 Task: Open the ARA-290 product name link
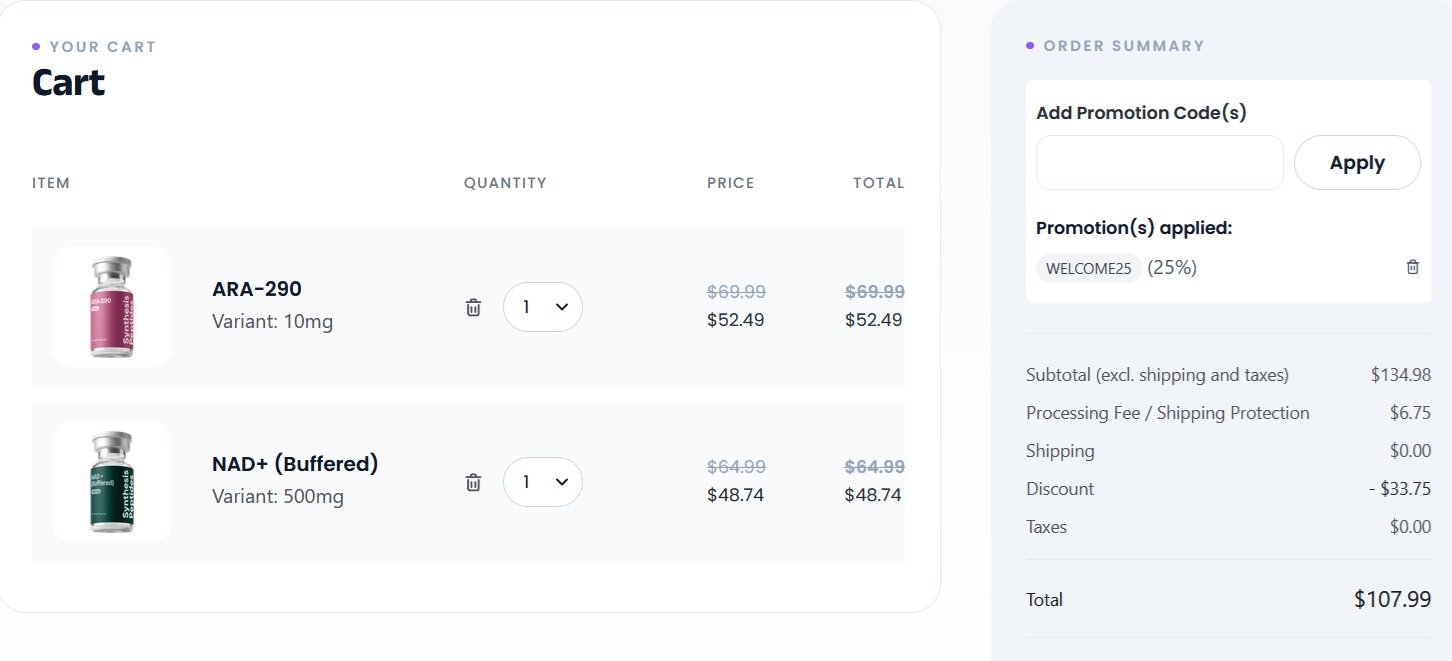[257, 289]
